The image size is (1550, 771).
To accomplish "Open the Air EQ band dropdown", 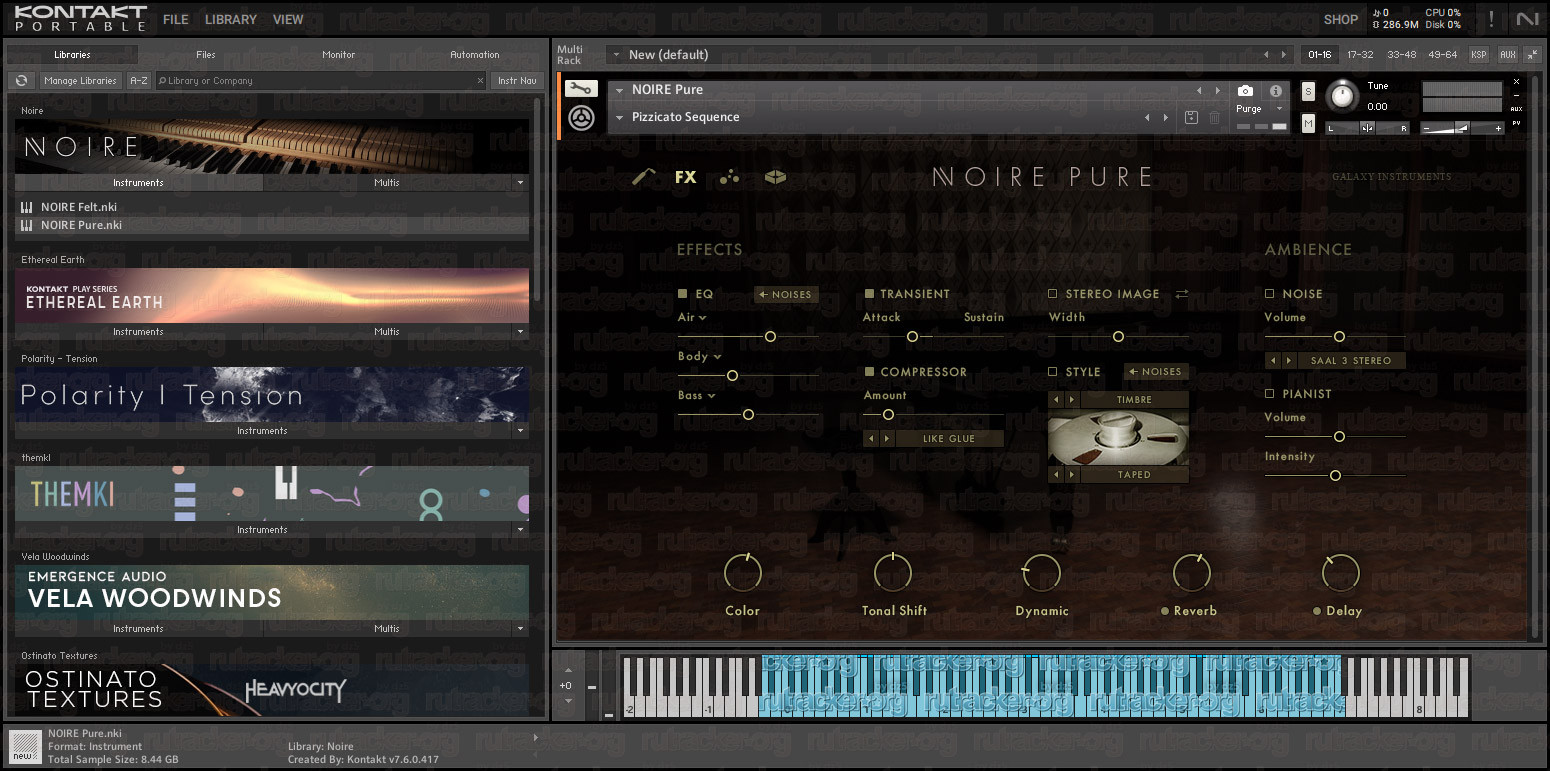I will (692, 317).
